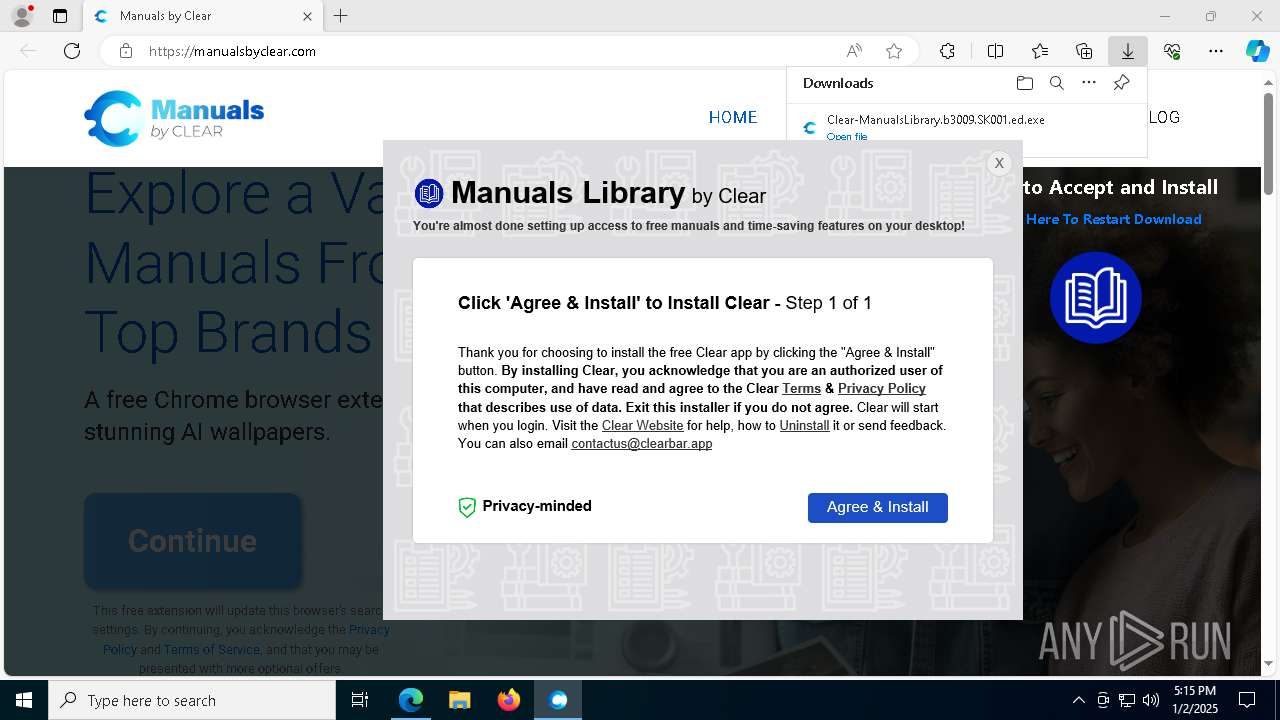Close the Manuals Library dialog with X
1280x720 pixels.
coord(998,163)
